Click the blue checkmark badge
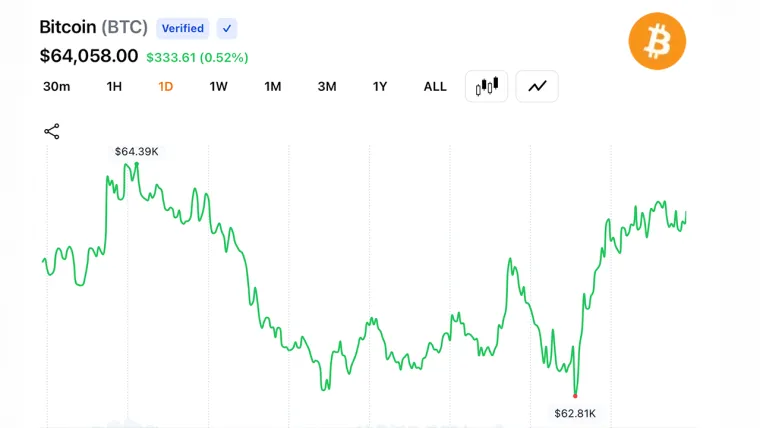This screenshot has width=760, height=428. tap(227, 29)
